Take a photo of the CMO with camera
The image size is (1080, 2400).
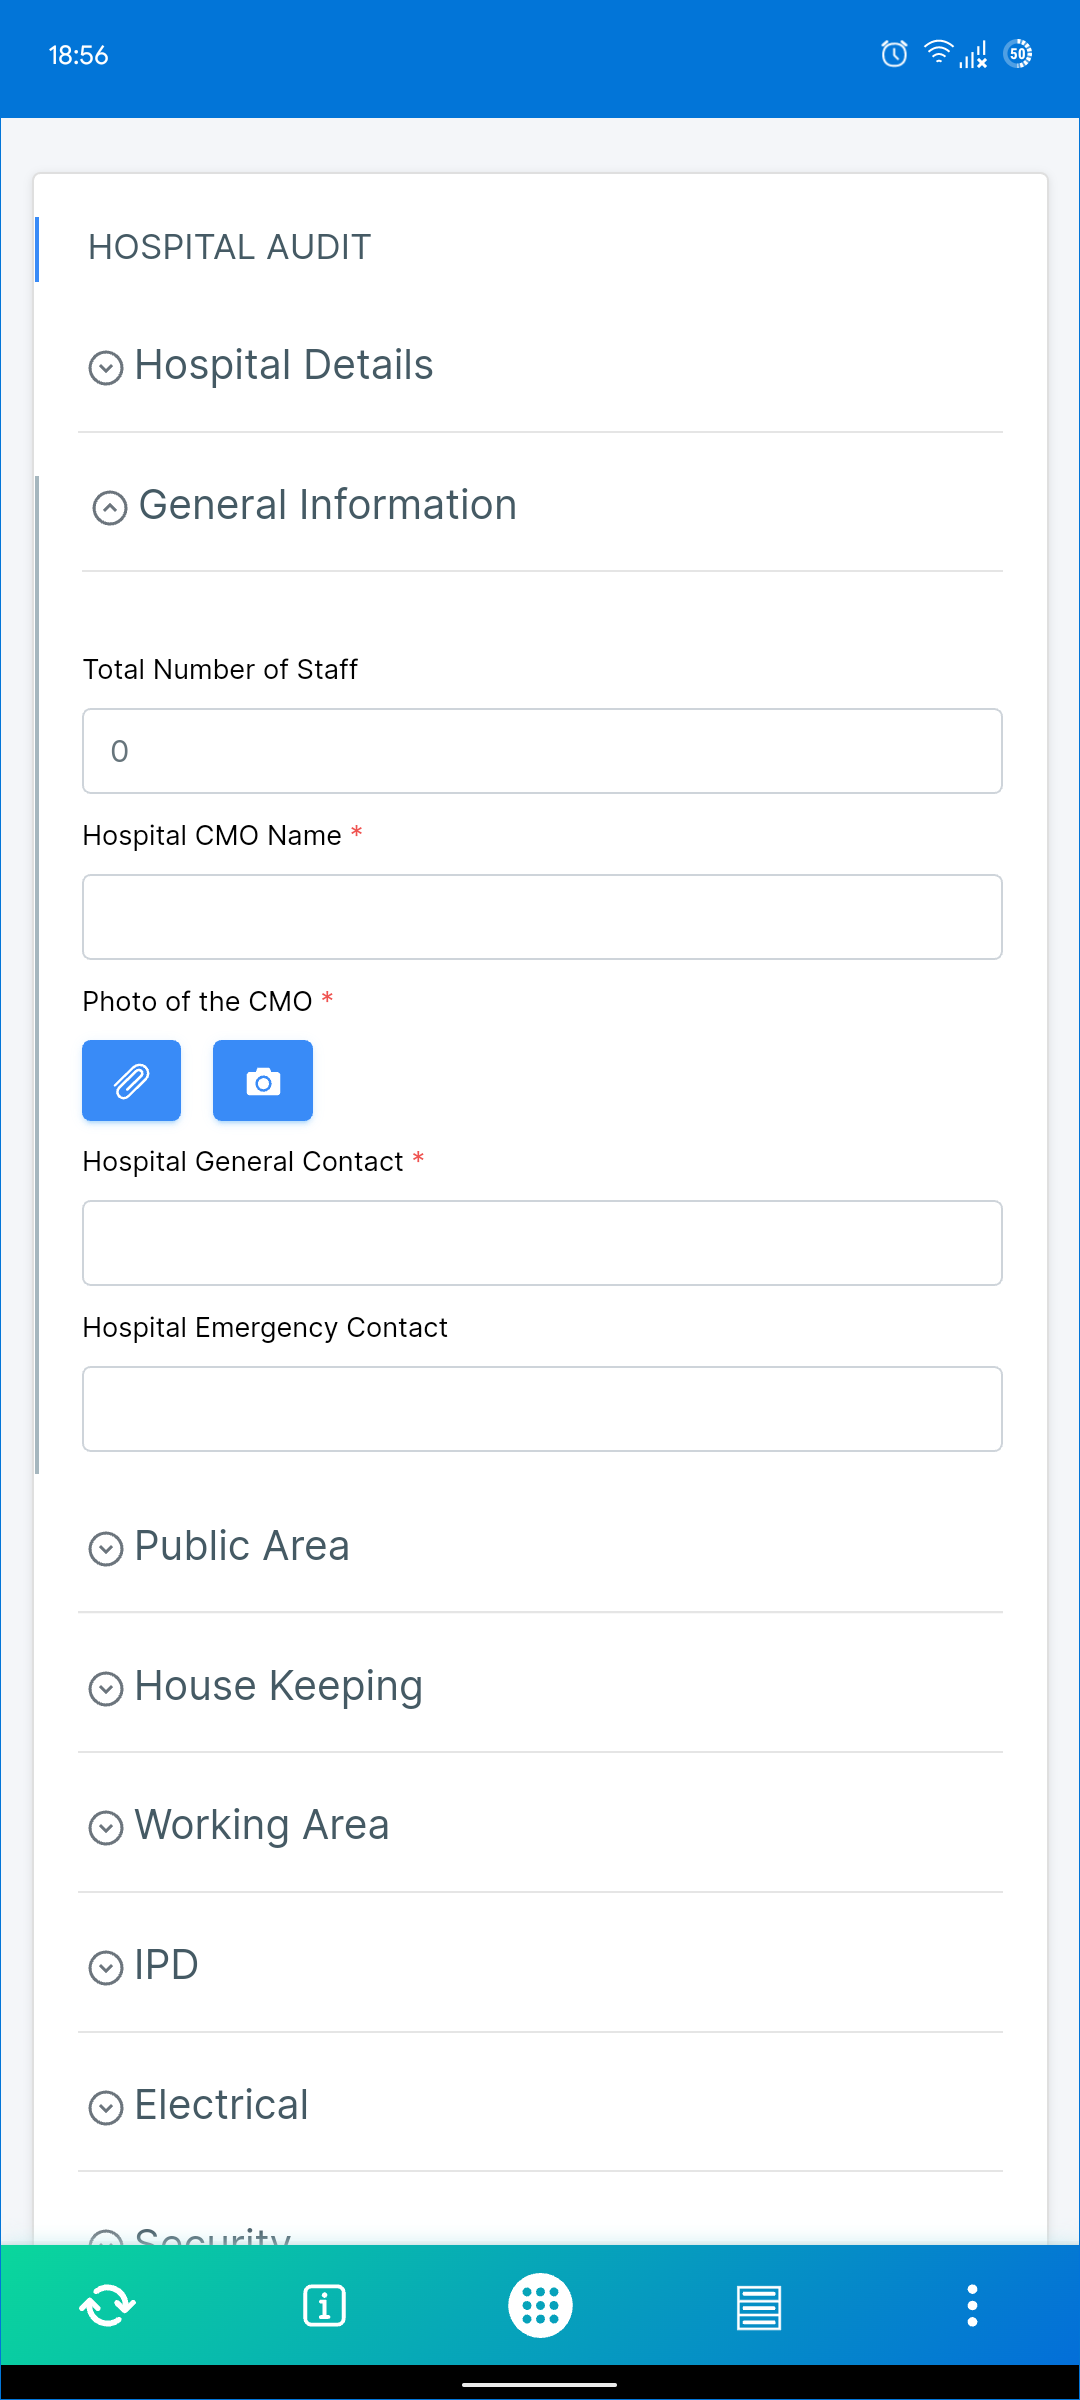coord(262,1080)
